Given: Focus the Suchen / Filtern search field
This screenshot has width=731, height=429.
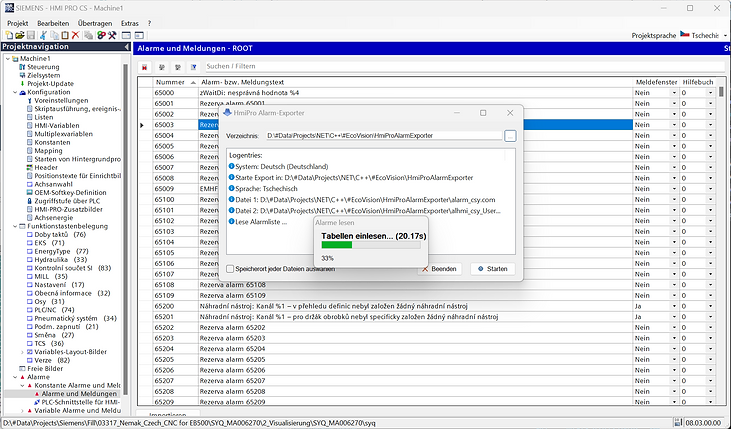Looking at the screenshot, I should tap(463, 67).
